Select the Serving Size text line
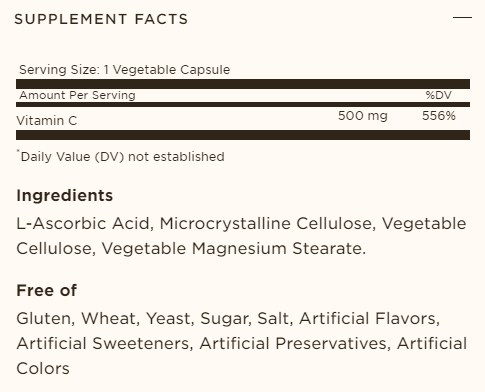This screenshot has height=392, width=485. point(124,70)
